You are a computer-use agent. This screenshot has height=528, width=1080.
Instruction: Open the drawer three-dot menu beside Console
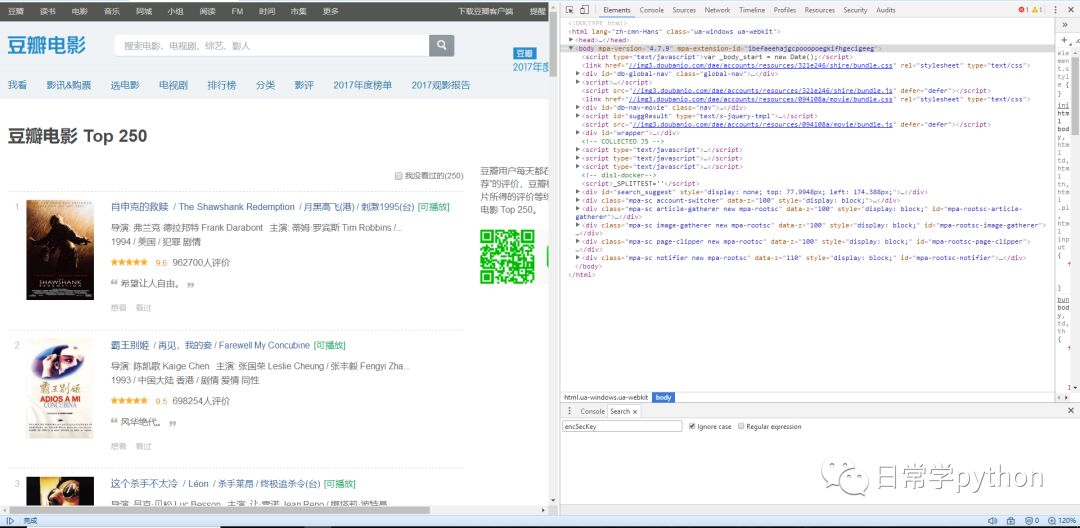click(x=570, y=411)
